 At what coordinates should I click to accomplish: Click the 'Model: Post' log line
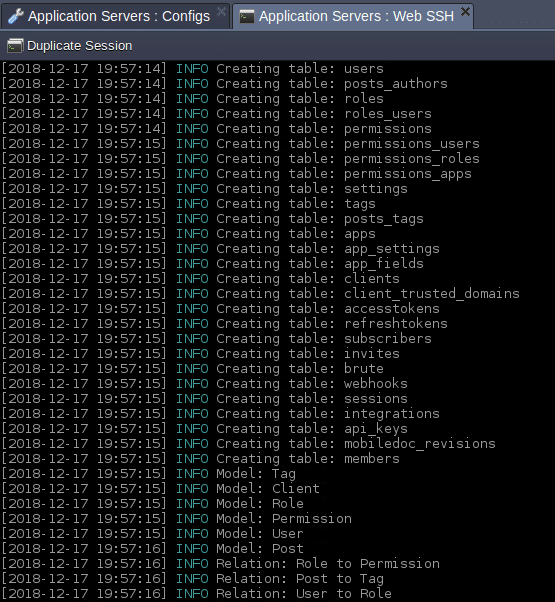coord(153,549)
